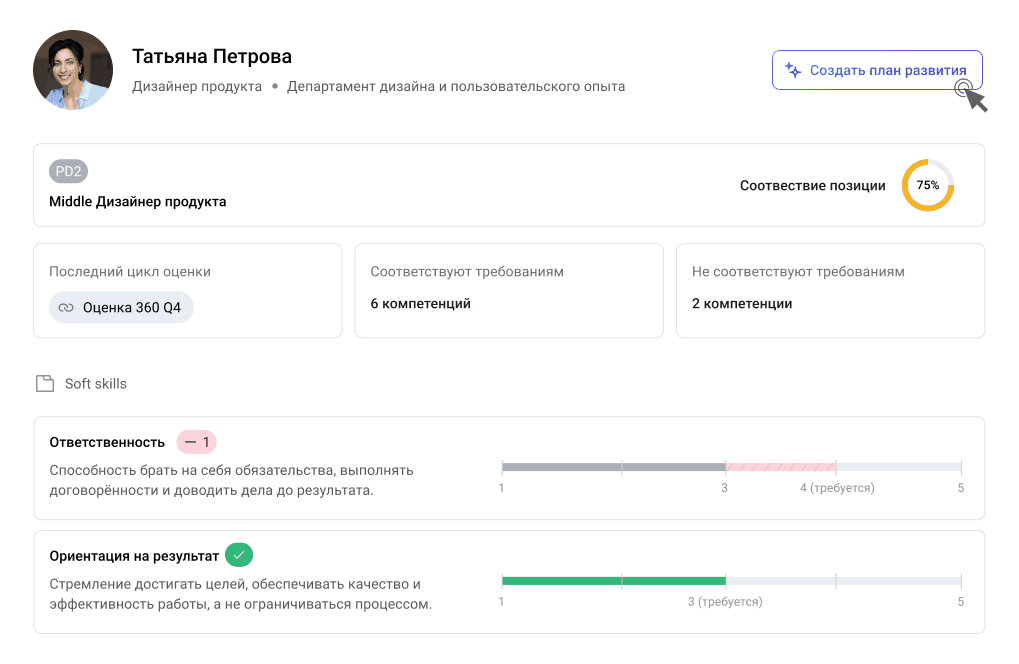Click the sparkle icon in Создать план развития
Image resolution: width=1019 pixels, height=664 pixels.
click(x=793, y=70)
